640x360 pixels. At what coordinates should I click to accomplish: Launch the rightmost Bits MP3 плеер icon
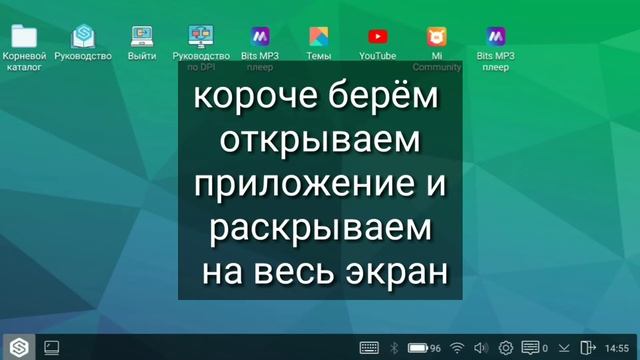click(496, 36)
